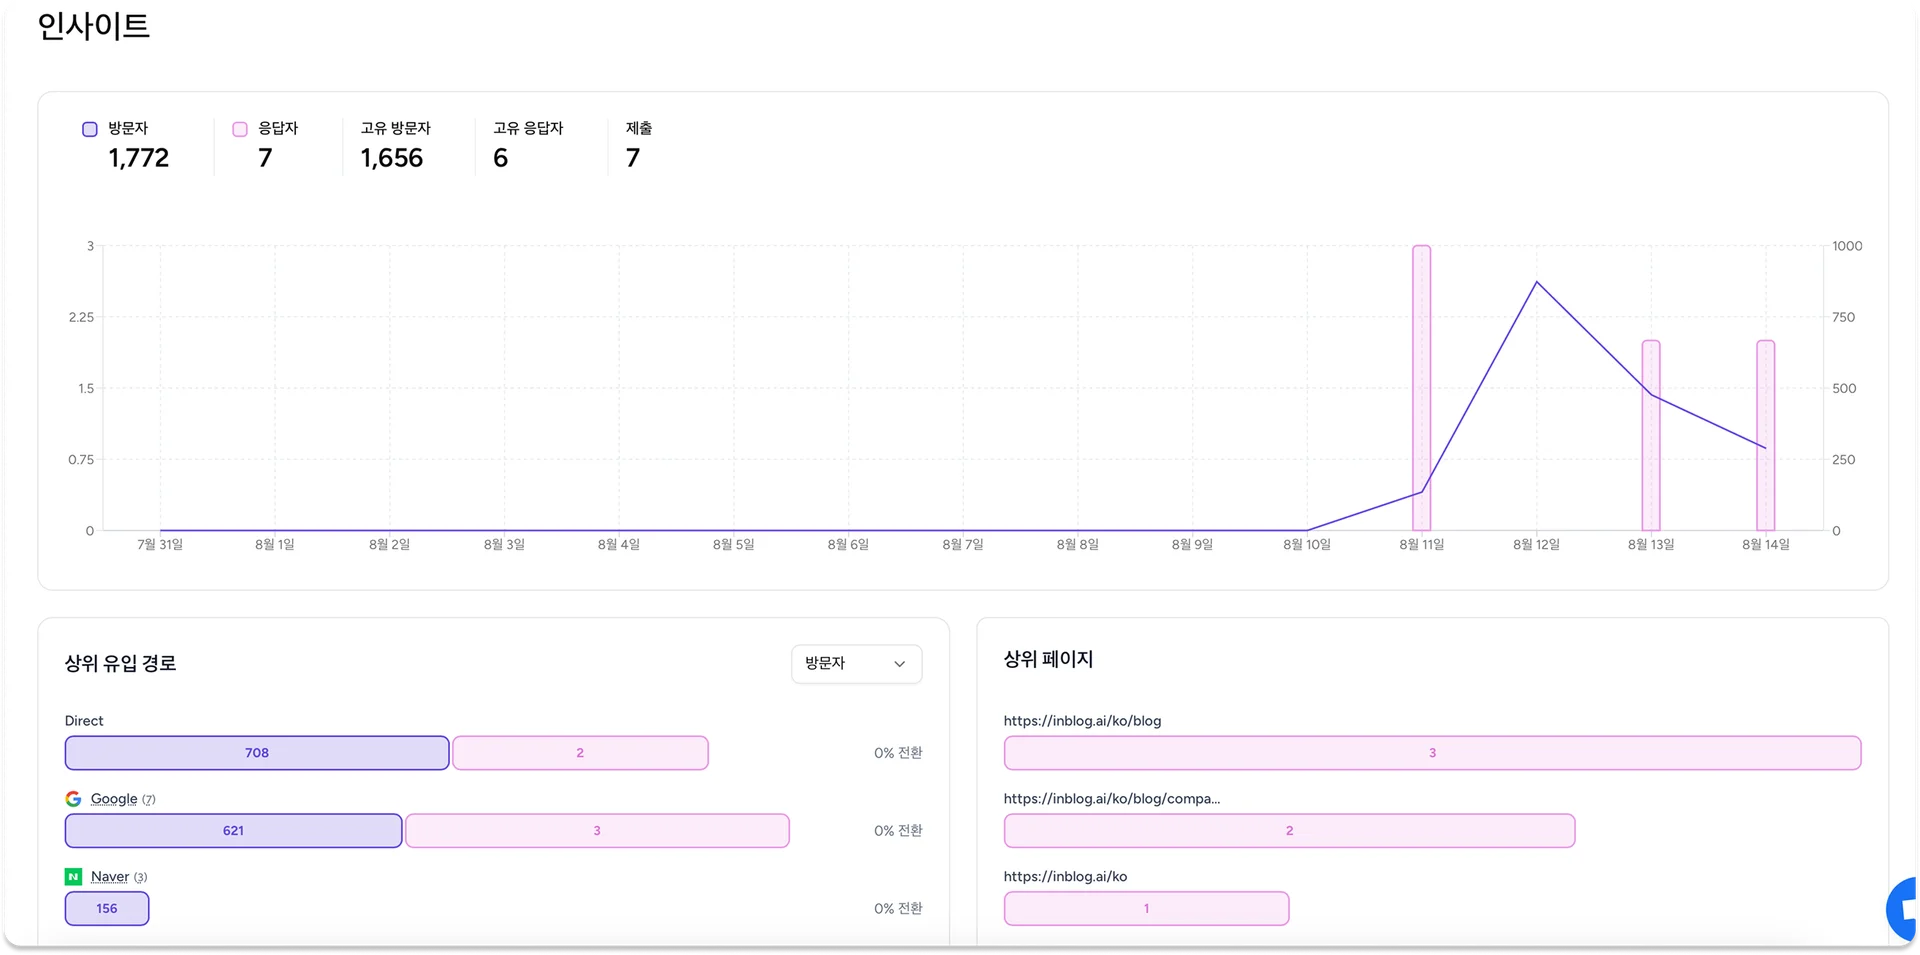
Task: Click the pink bar at 8월 11일
Action: [x=1421, y=388]
